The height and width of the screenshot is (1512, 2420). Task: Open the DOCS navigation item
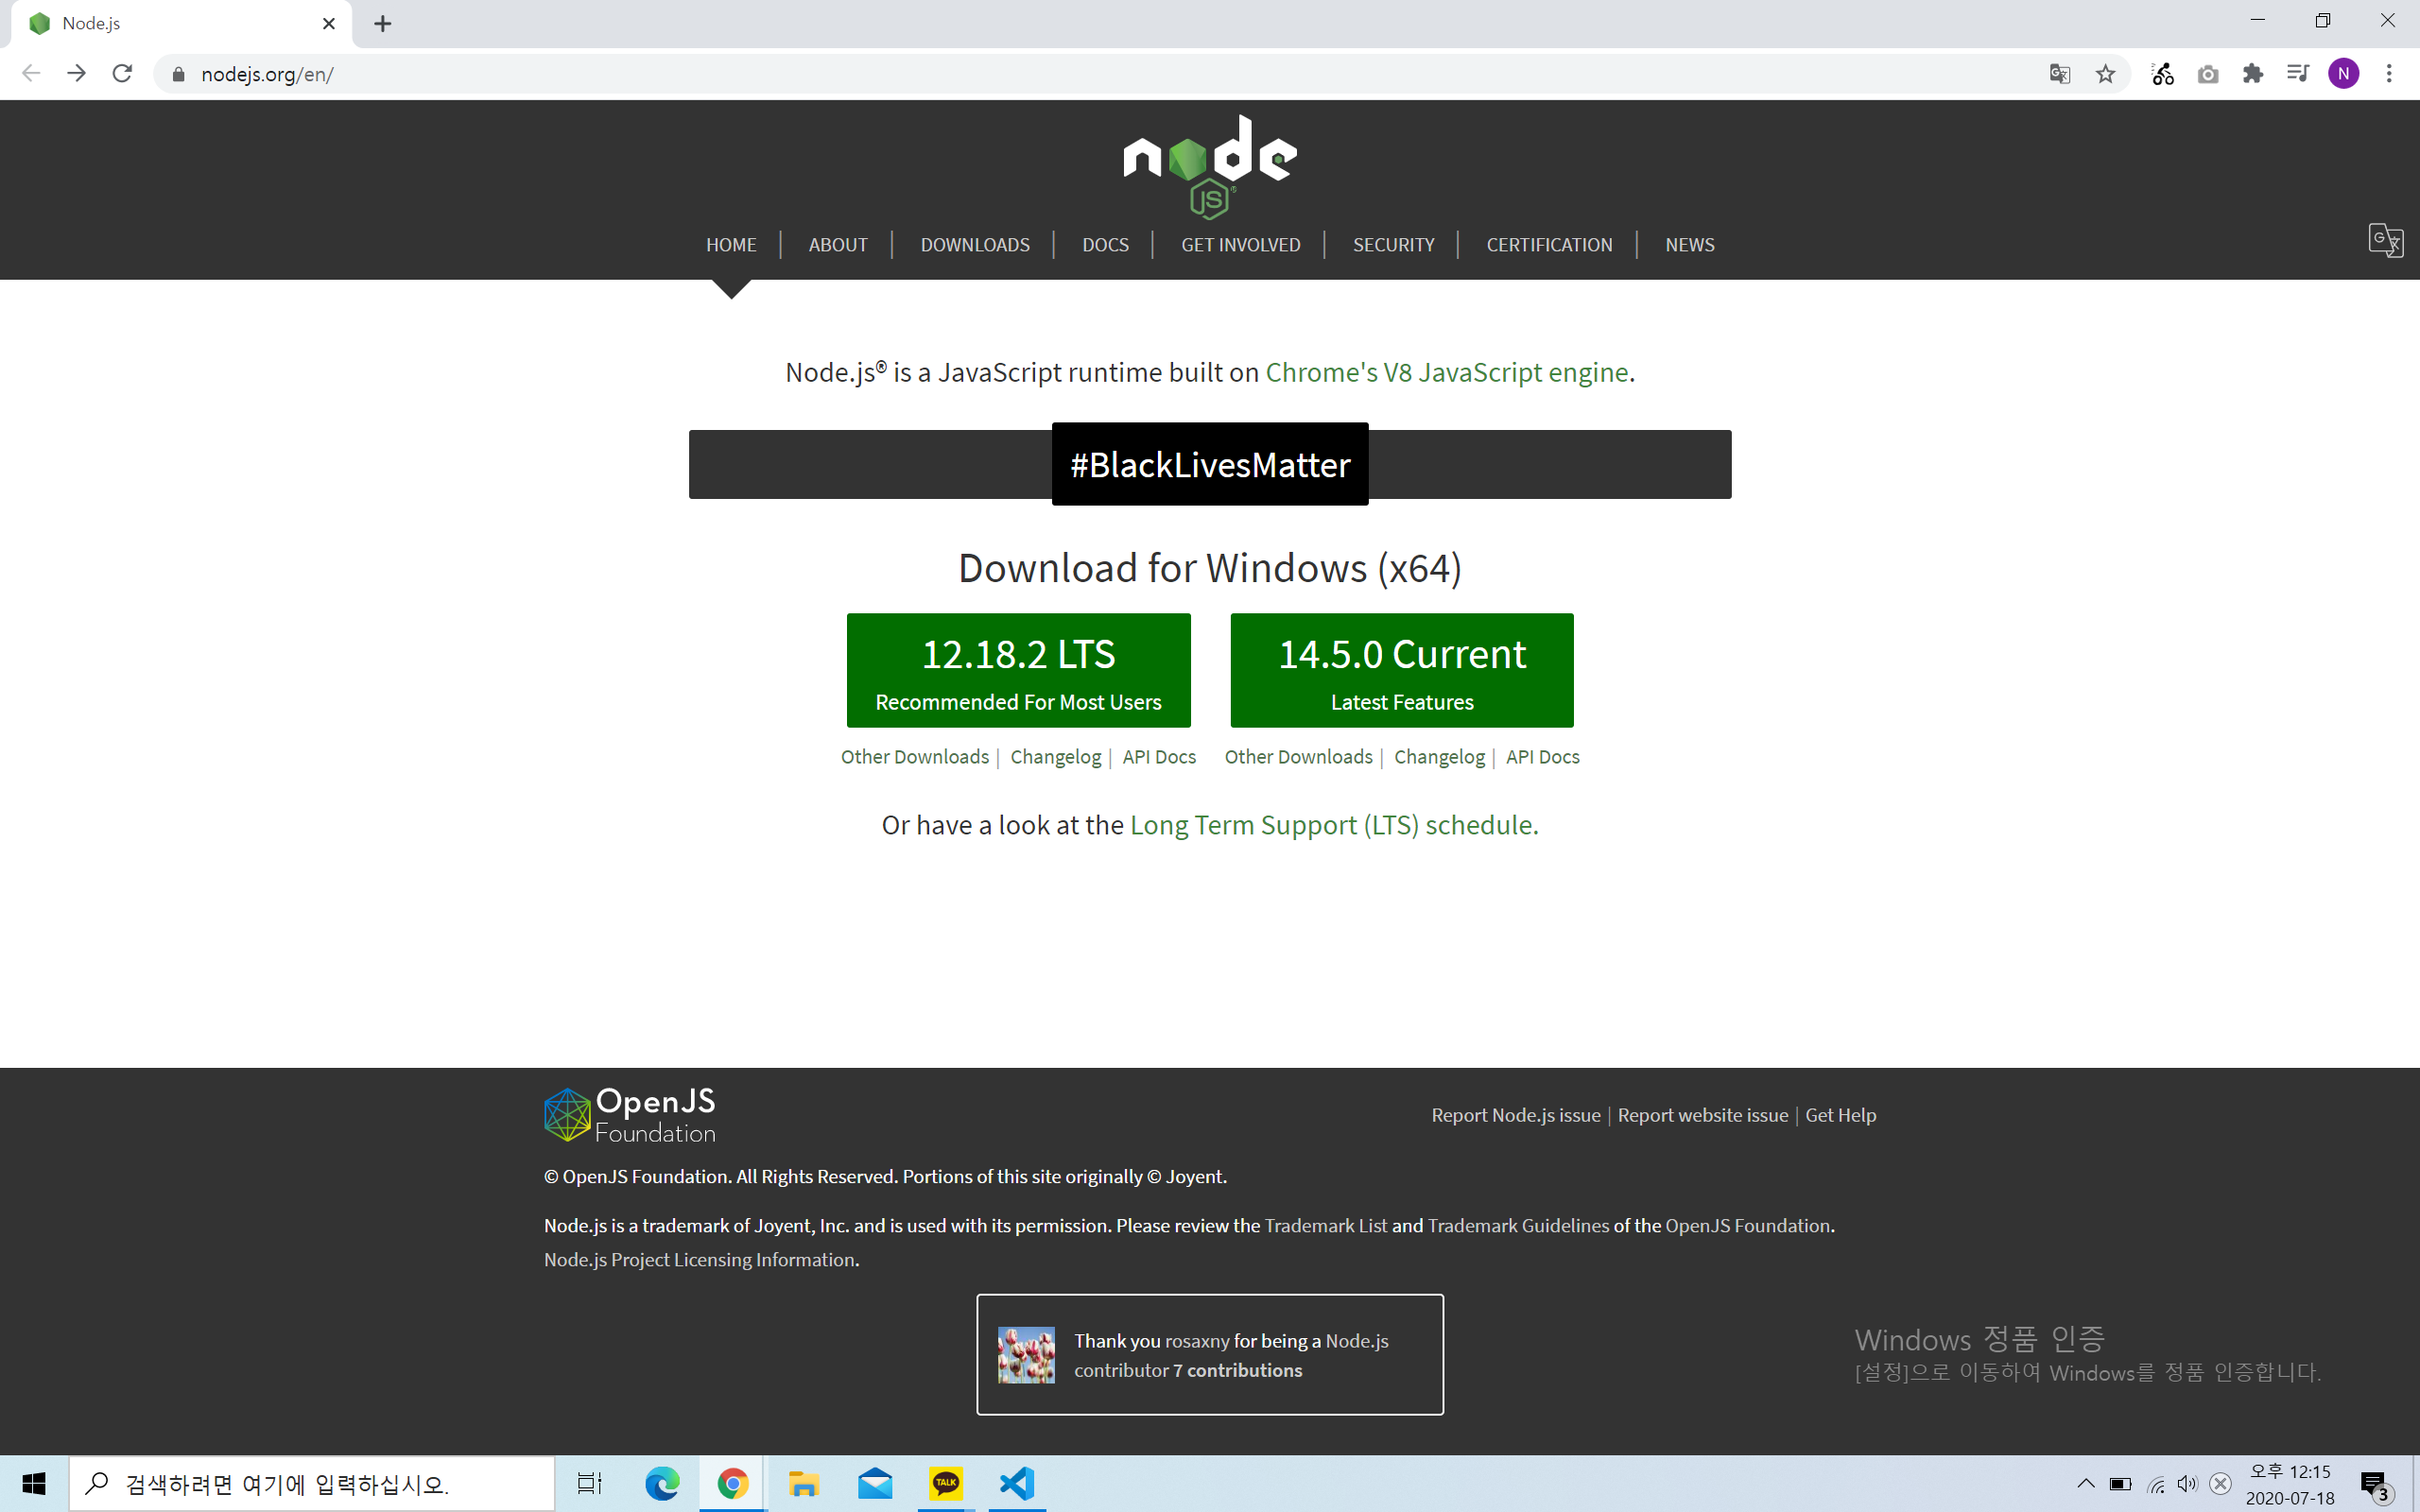pyautogui.click(x=1105, y=245)
